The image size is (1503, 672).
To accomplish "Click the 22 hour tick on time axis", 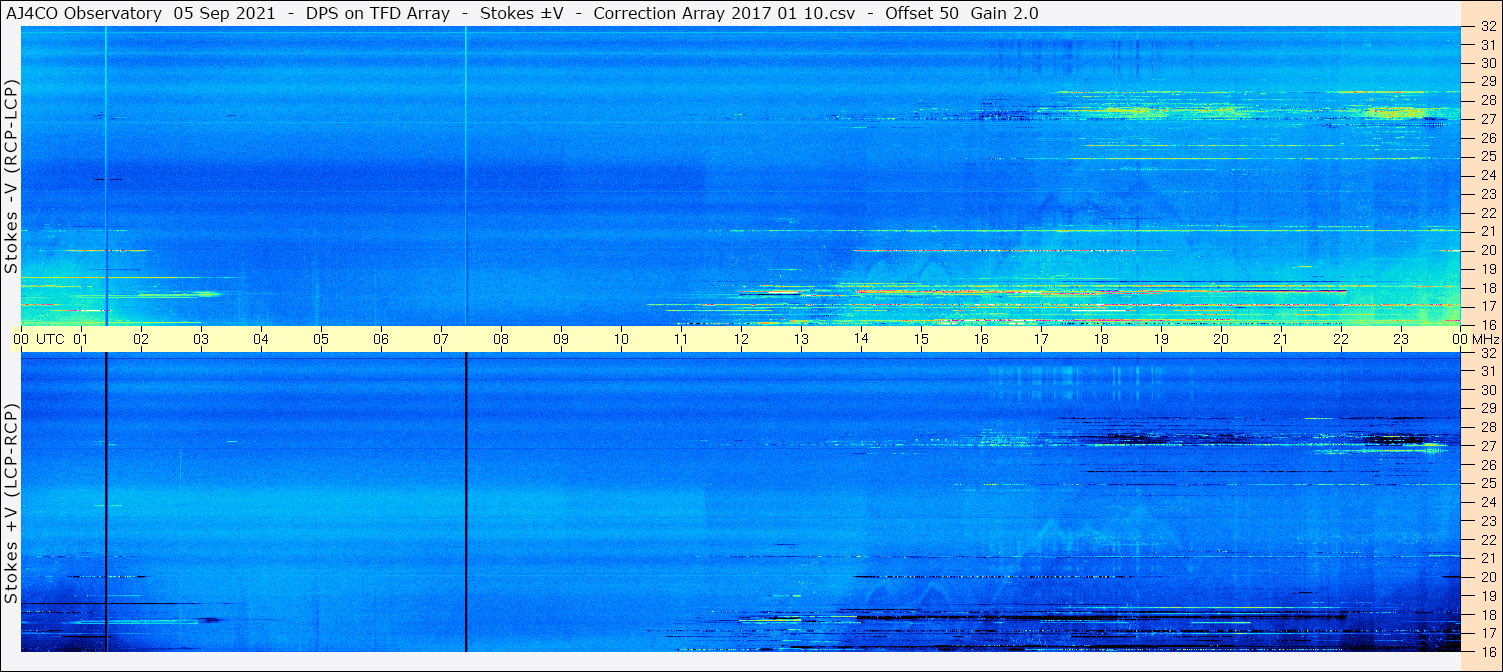I will 1341,339.
